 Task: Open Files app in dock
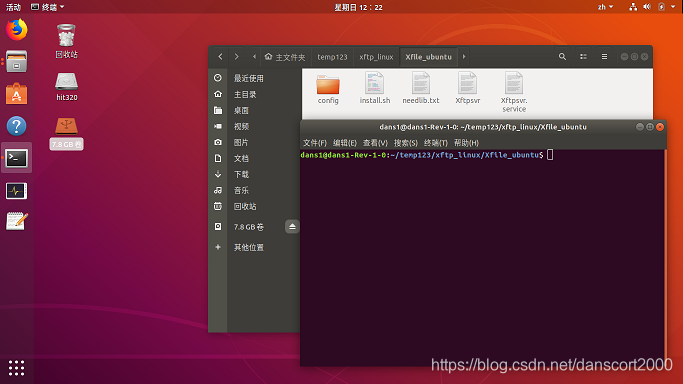point(17,61)
